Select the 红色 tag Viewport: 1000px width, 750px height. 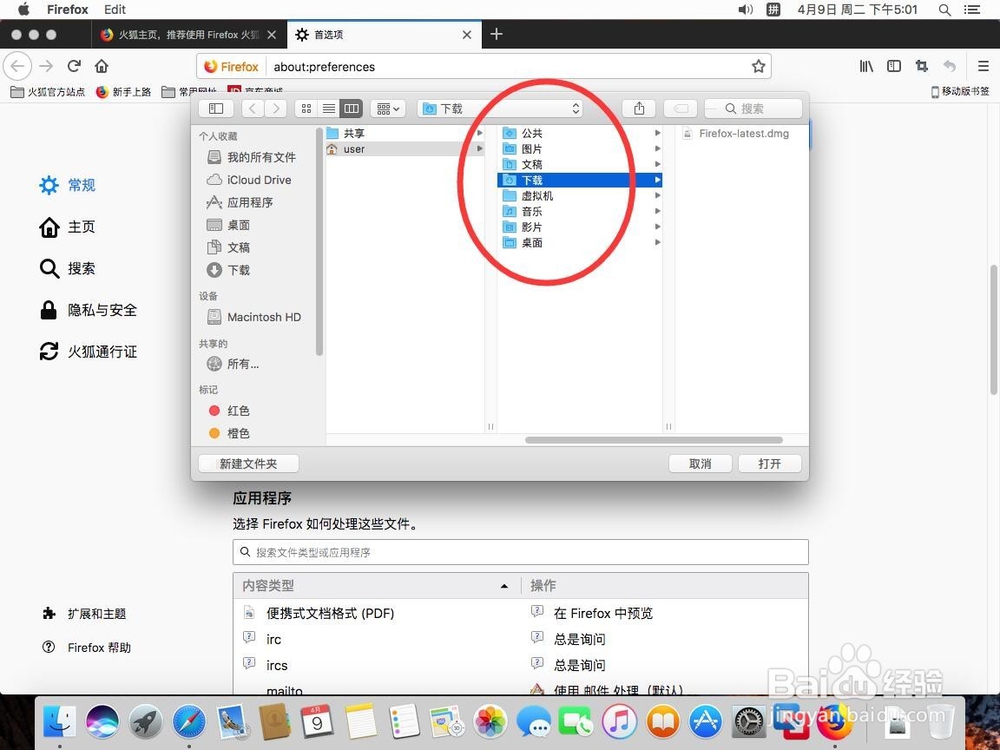point(229,411)
